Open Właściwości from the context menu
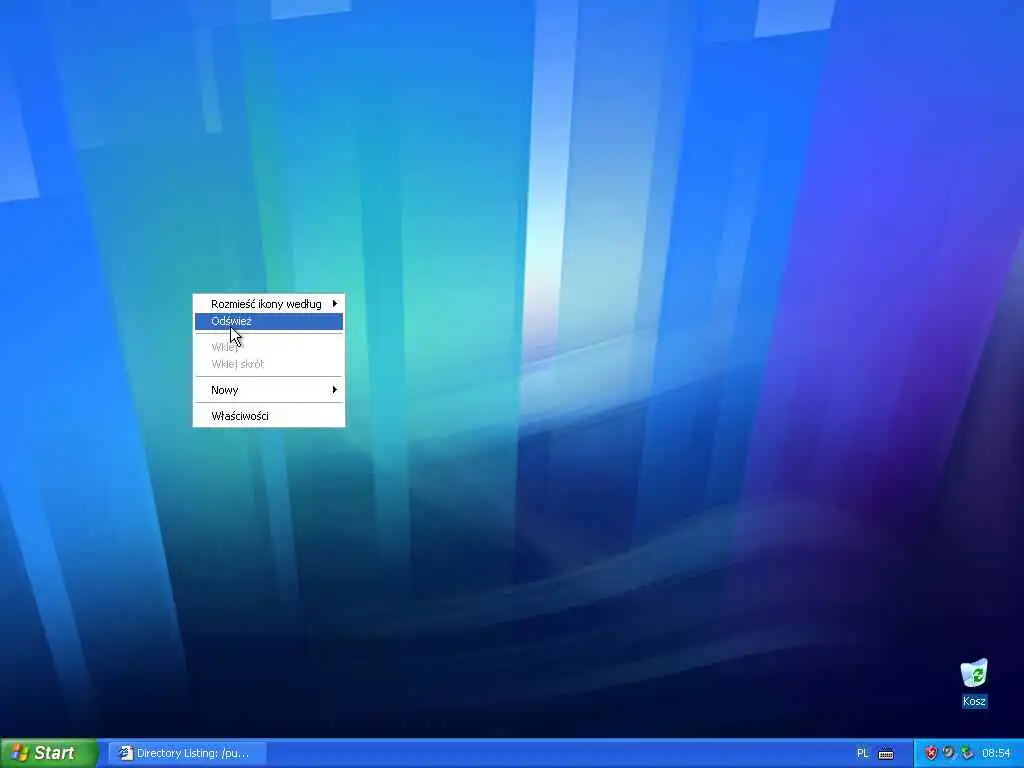 [x=268, y=416]
